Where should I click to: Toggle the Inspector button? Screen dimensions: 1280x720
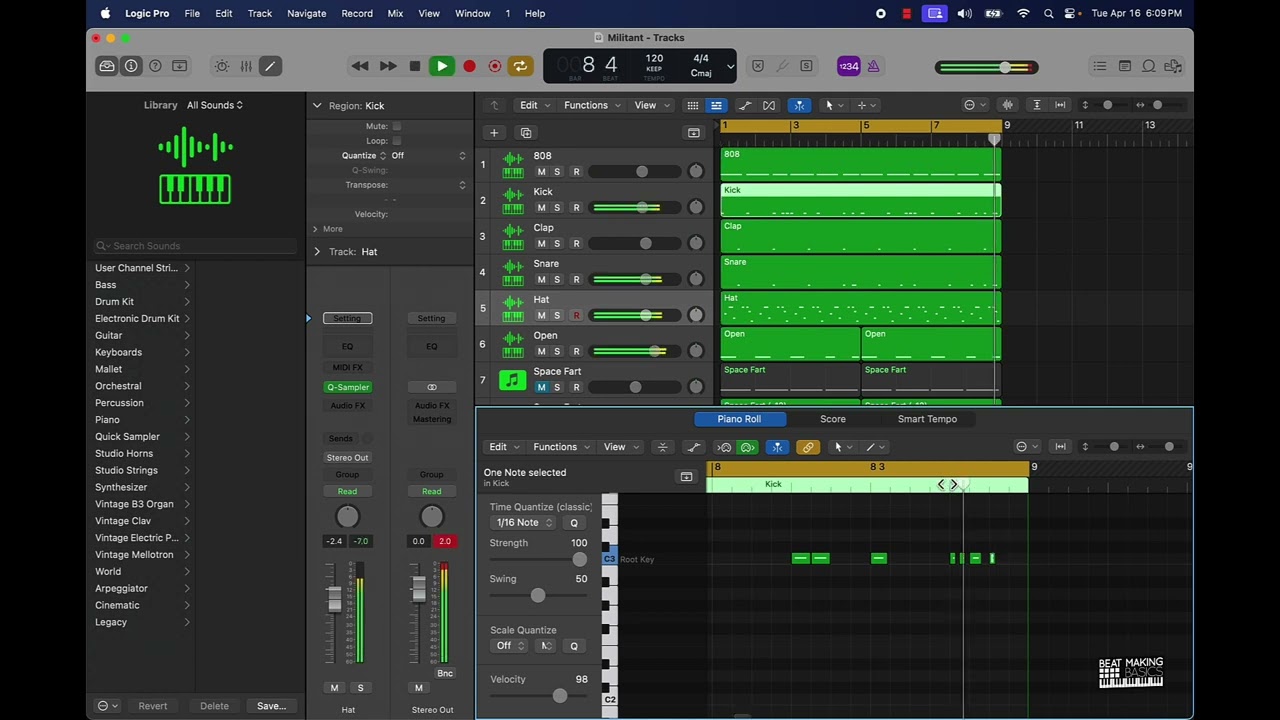pos(131,66)
